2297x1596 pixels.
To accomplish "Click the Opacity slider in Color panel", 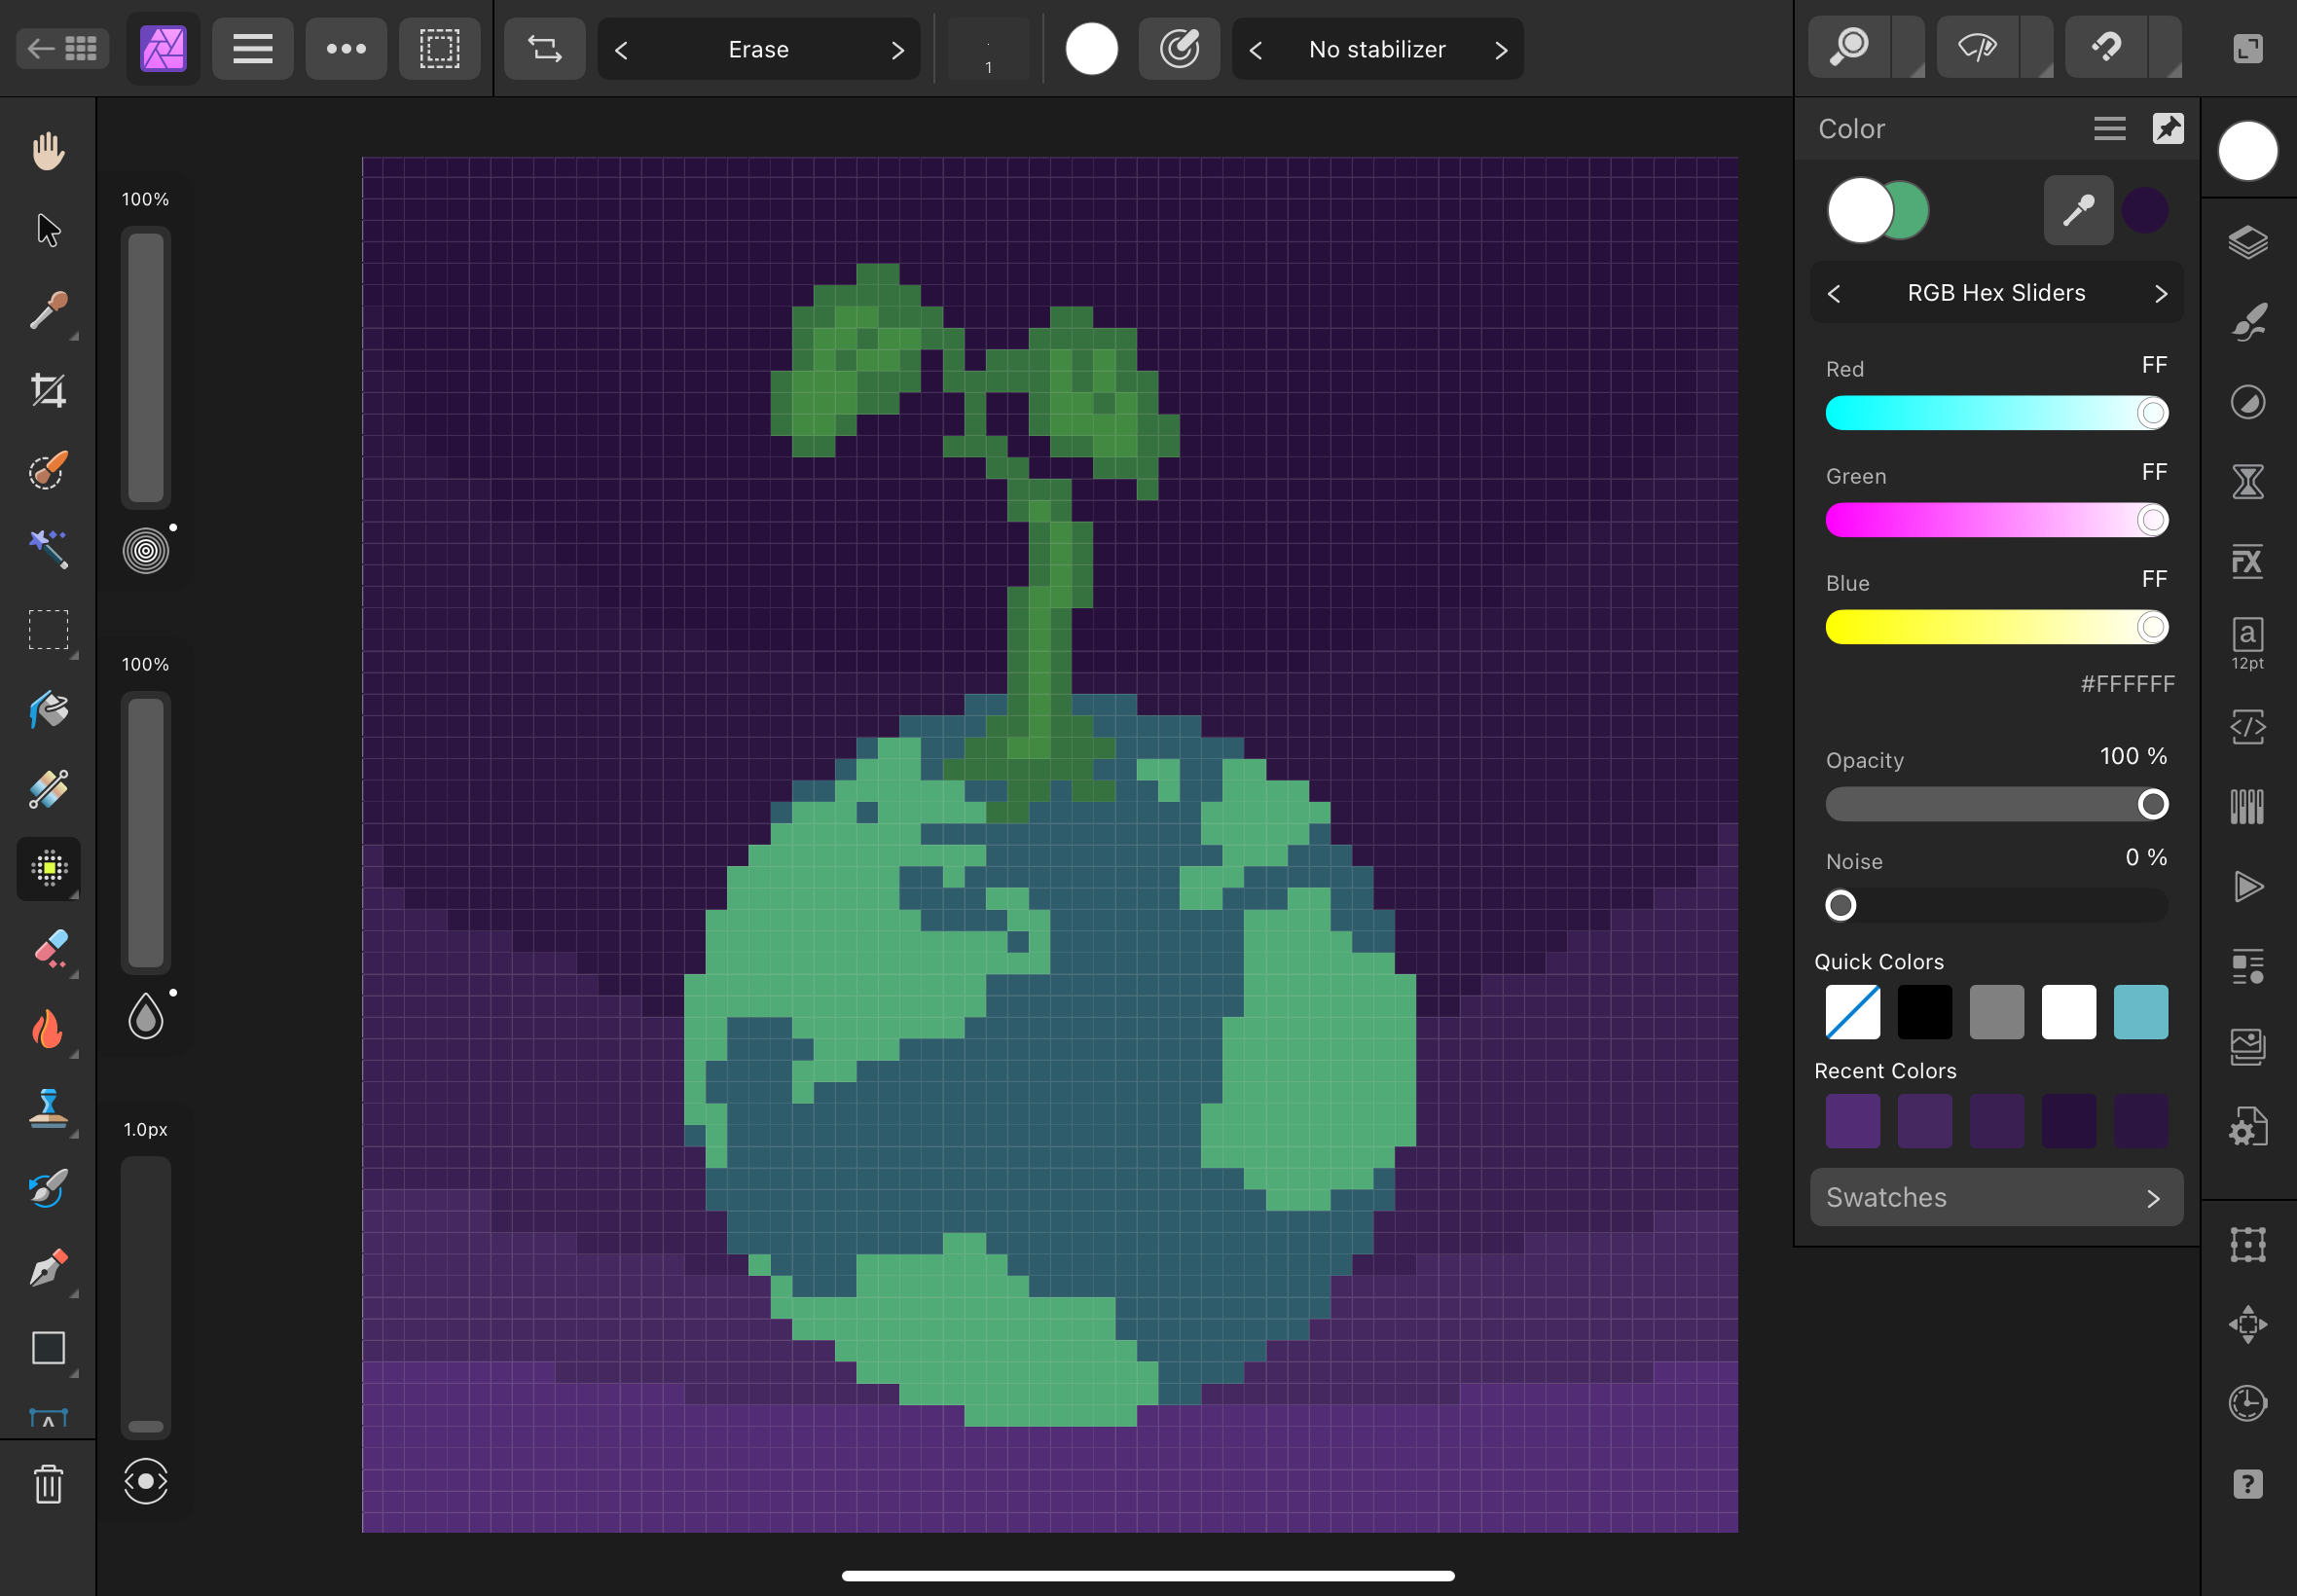I will click(1996, 804).
